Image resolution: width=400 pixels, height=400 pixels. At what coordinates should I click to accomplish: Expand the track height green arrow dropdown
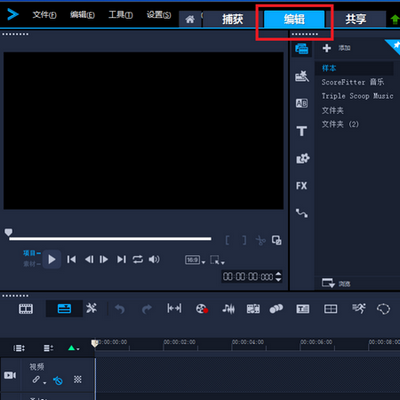pos(74,348)
